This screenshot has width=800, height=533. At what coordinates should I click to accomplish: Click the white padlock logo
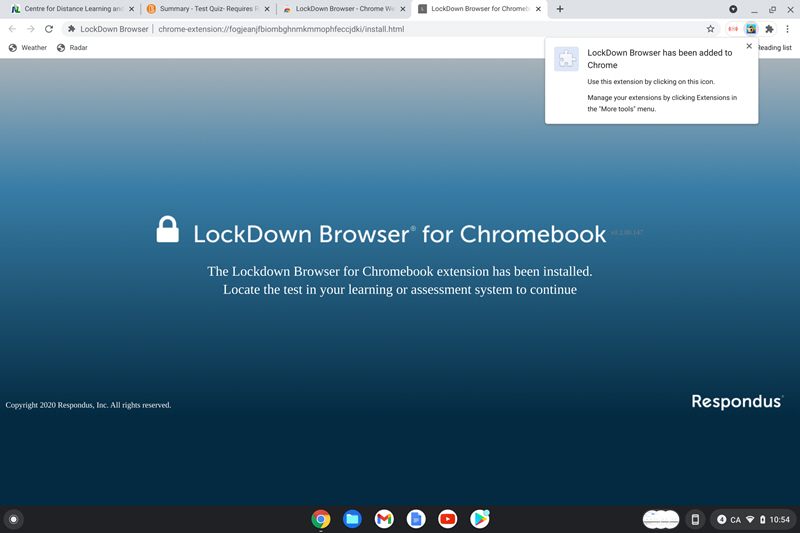click(167, 229)
